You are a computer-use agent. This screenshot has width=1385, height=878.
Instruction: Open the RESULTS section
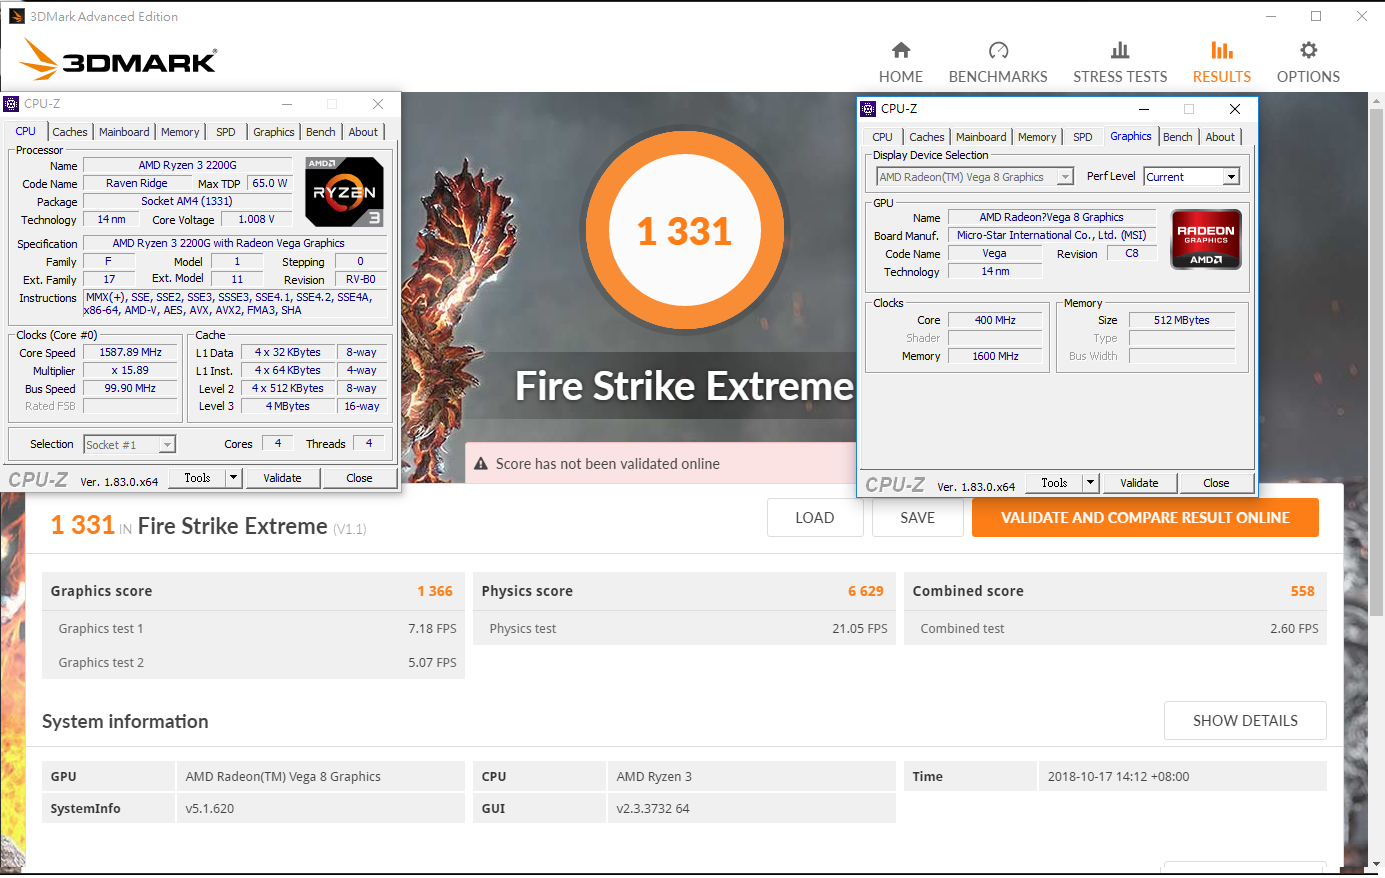click(x=1221, y=63)
